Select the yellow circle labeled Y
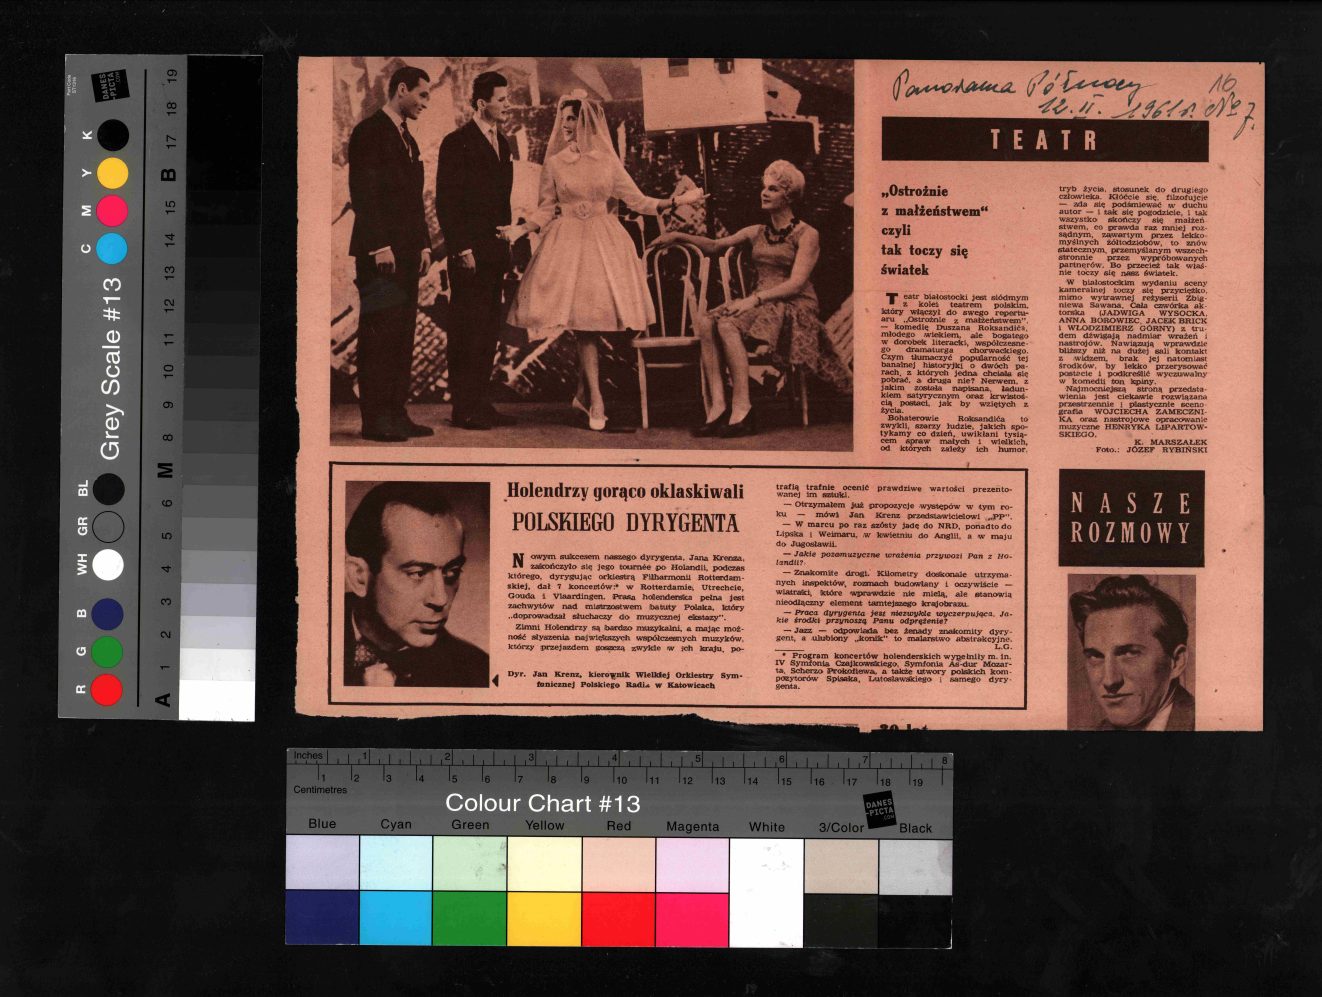 pos(112,173)
